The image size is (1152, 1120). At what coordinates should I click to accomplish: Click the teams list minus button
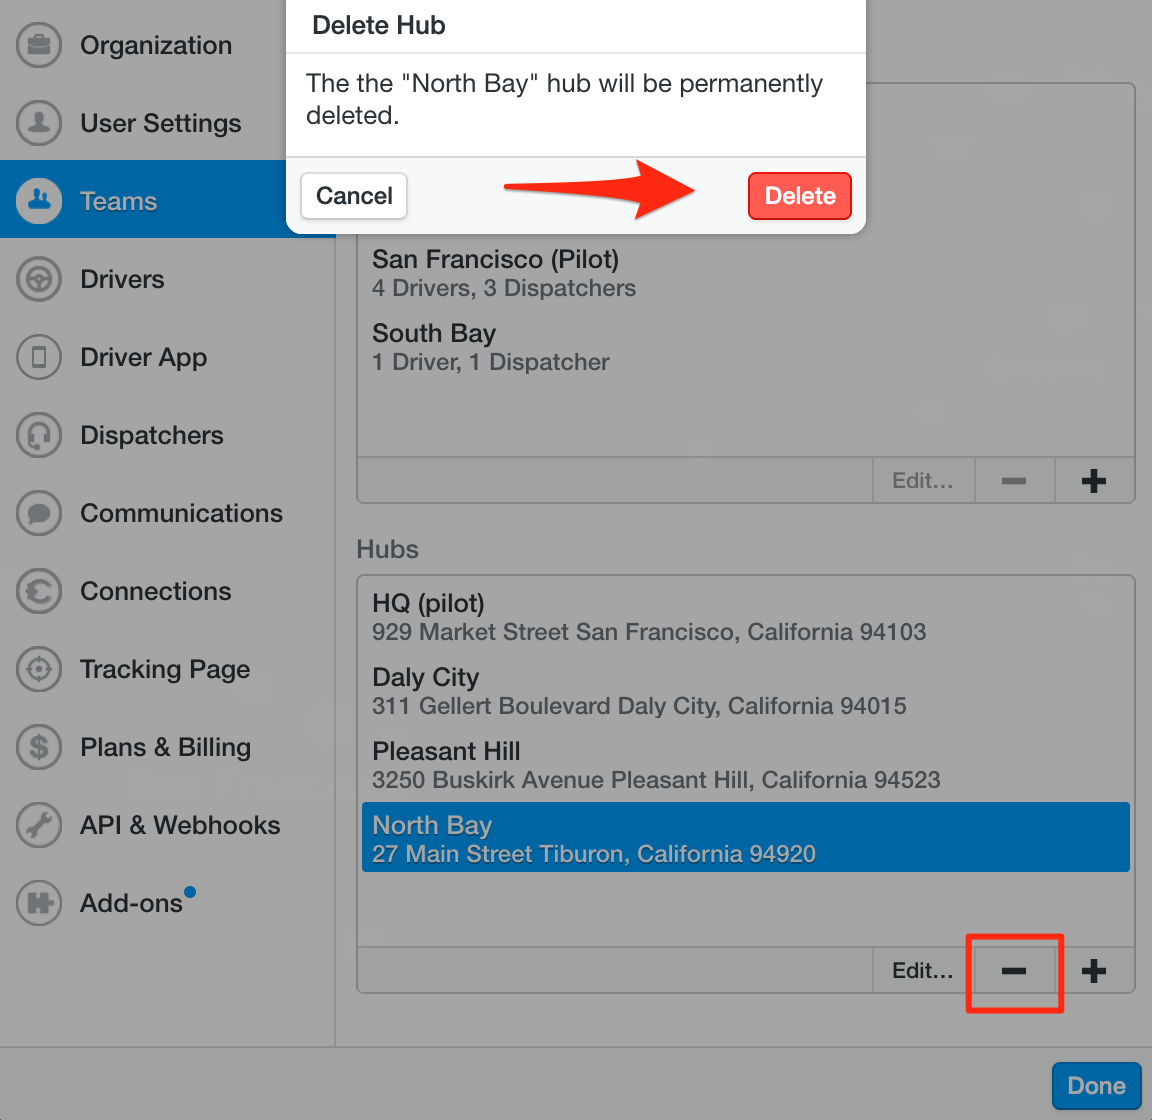1014,481
